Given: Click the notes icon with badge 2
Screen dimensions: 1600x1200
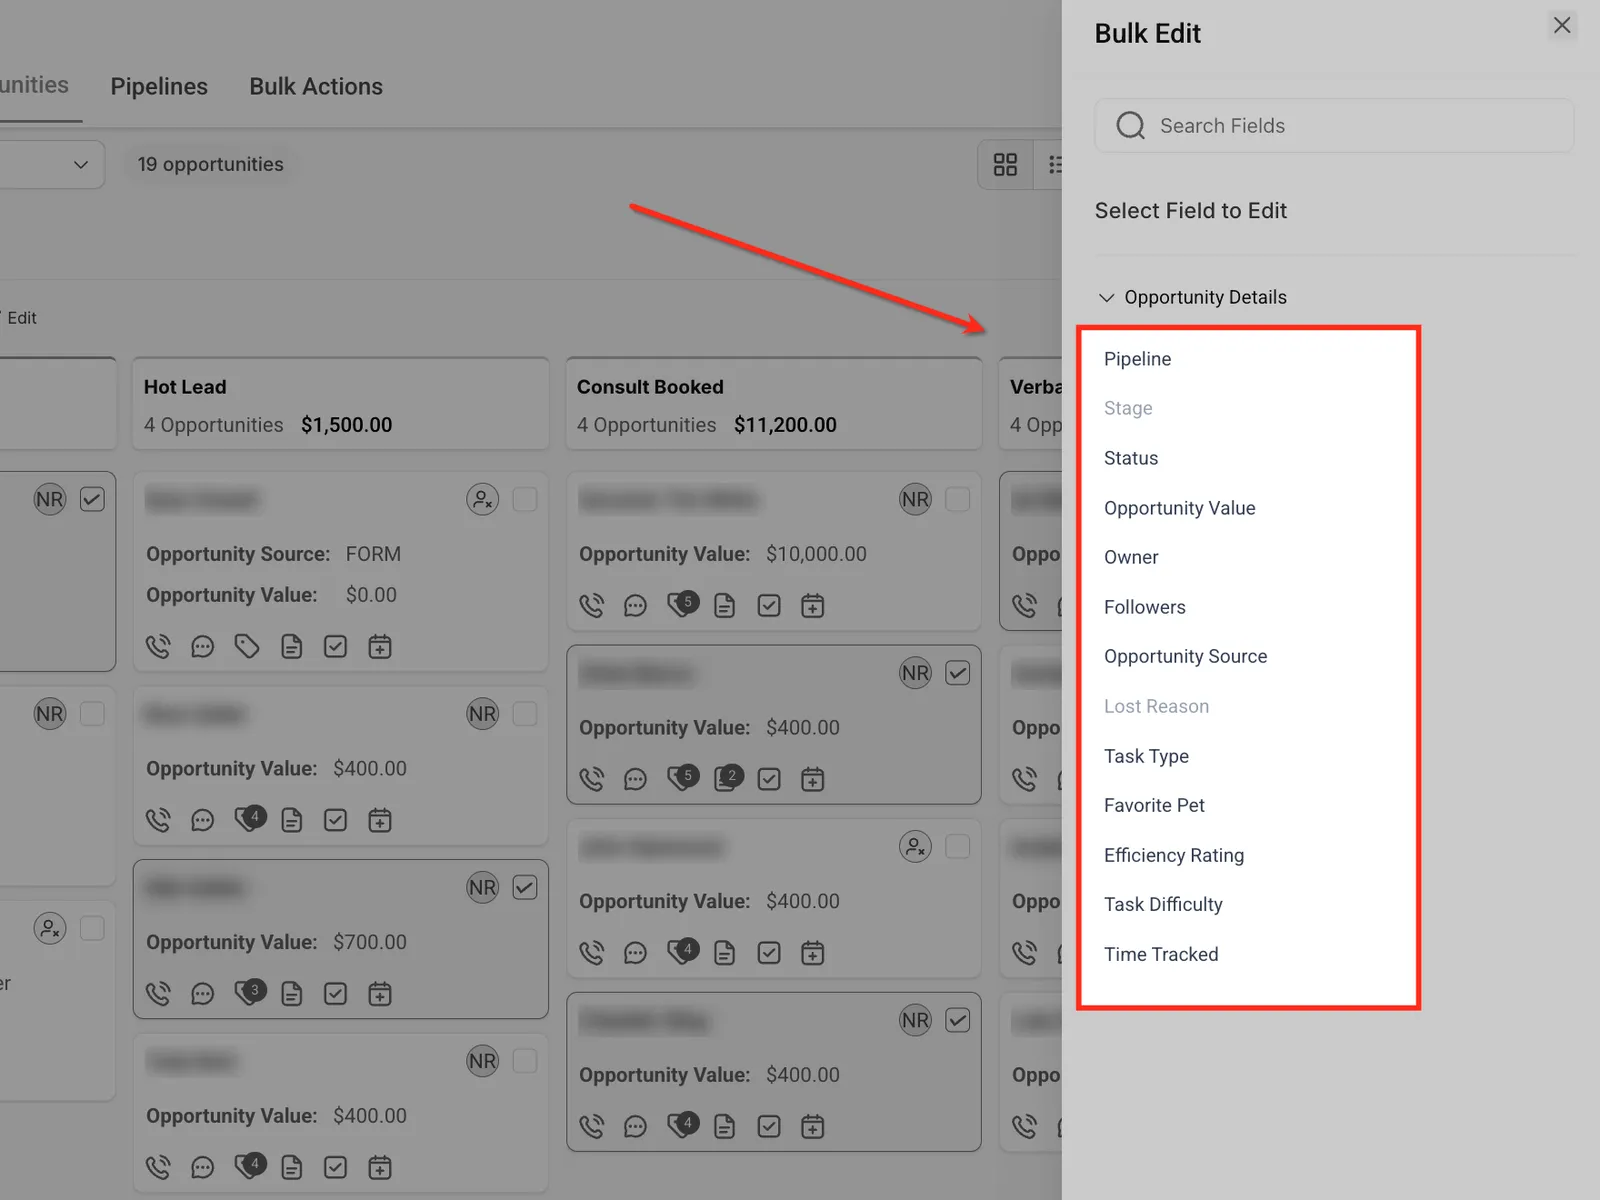Looking at the screenshot, I should click(728, 778).
